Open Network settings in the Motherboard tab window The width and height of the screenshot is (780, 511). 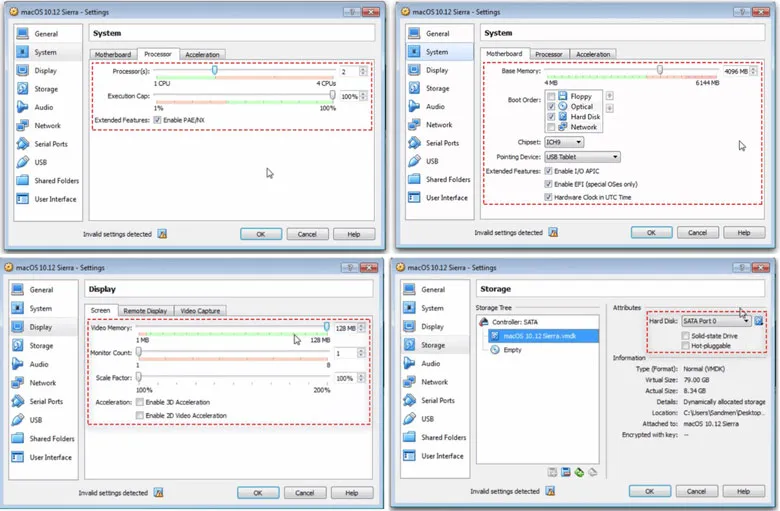(x=439, y=125)
